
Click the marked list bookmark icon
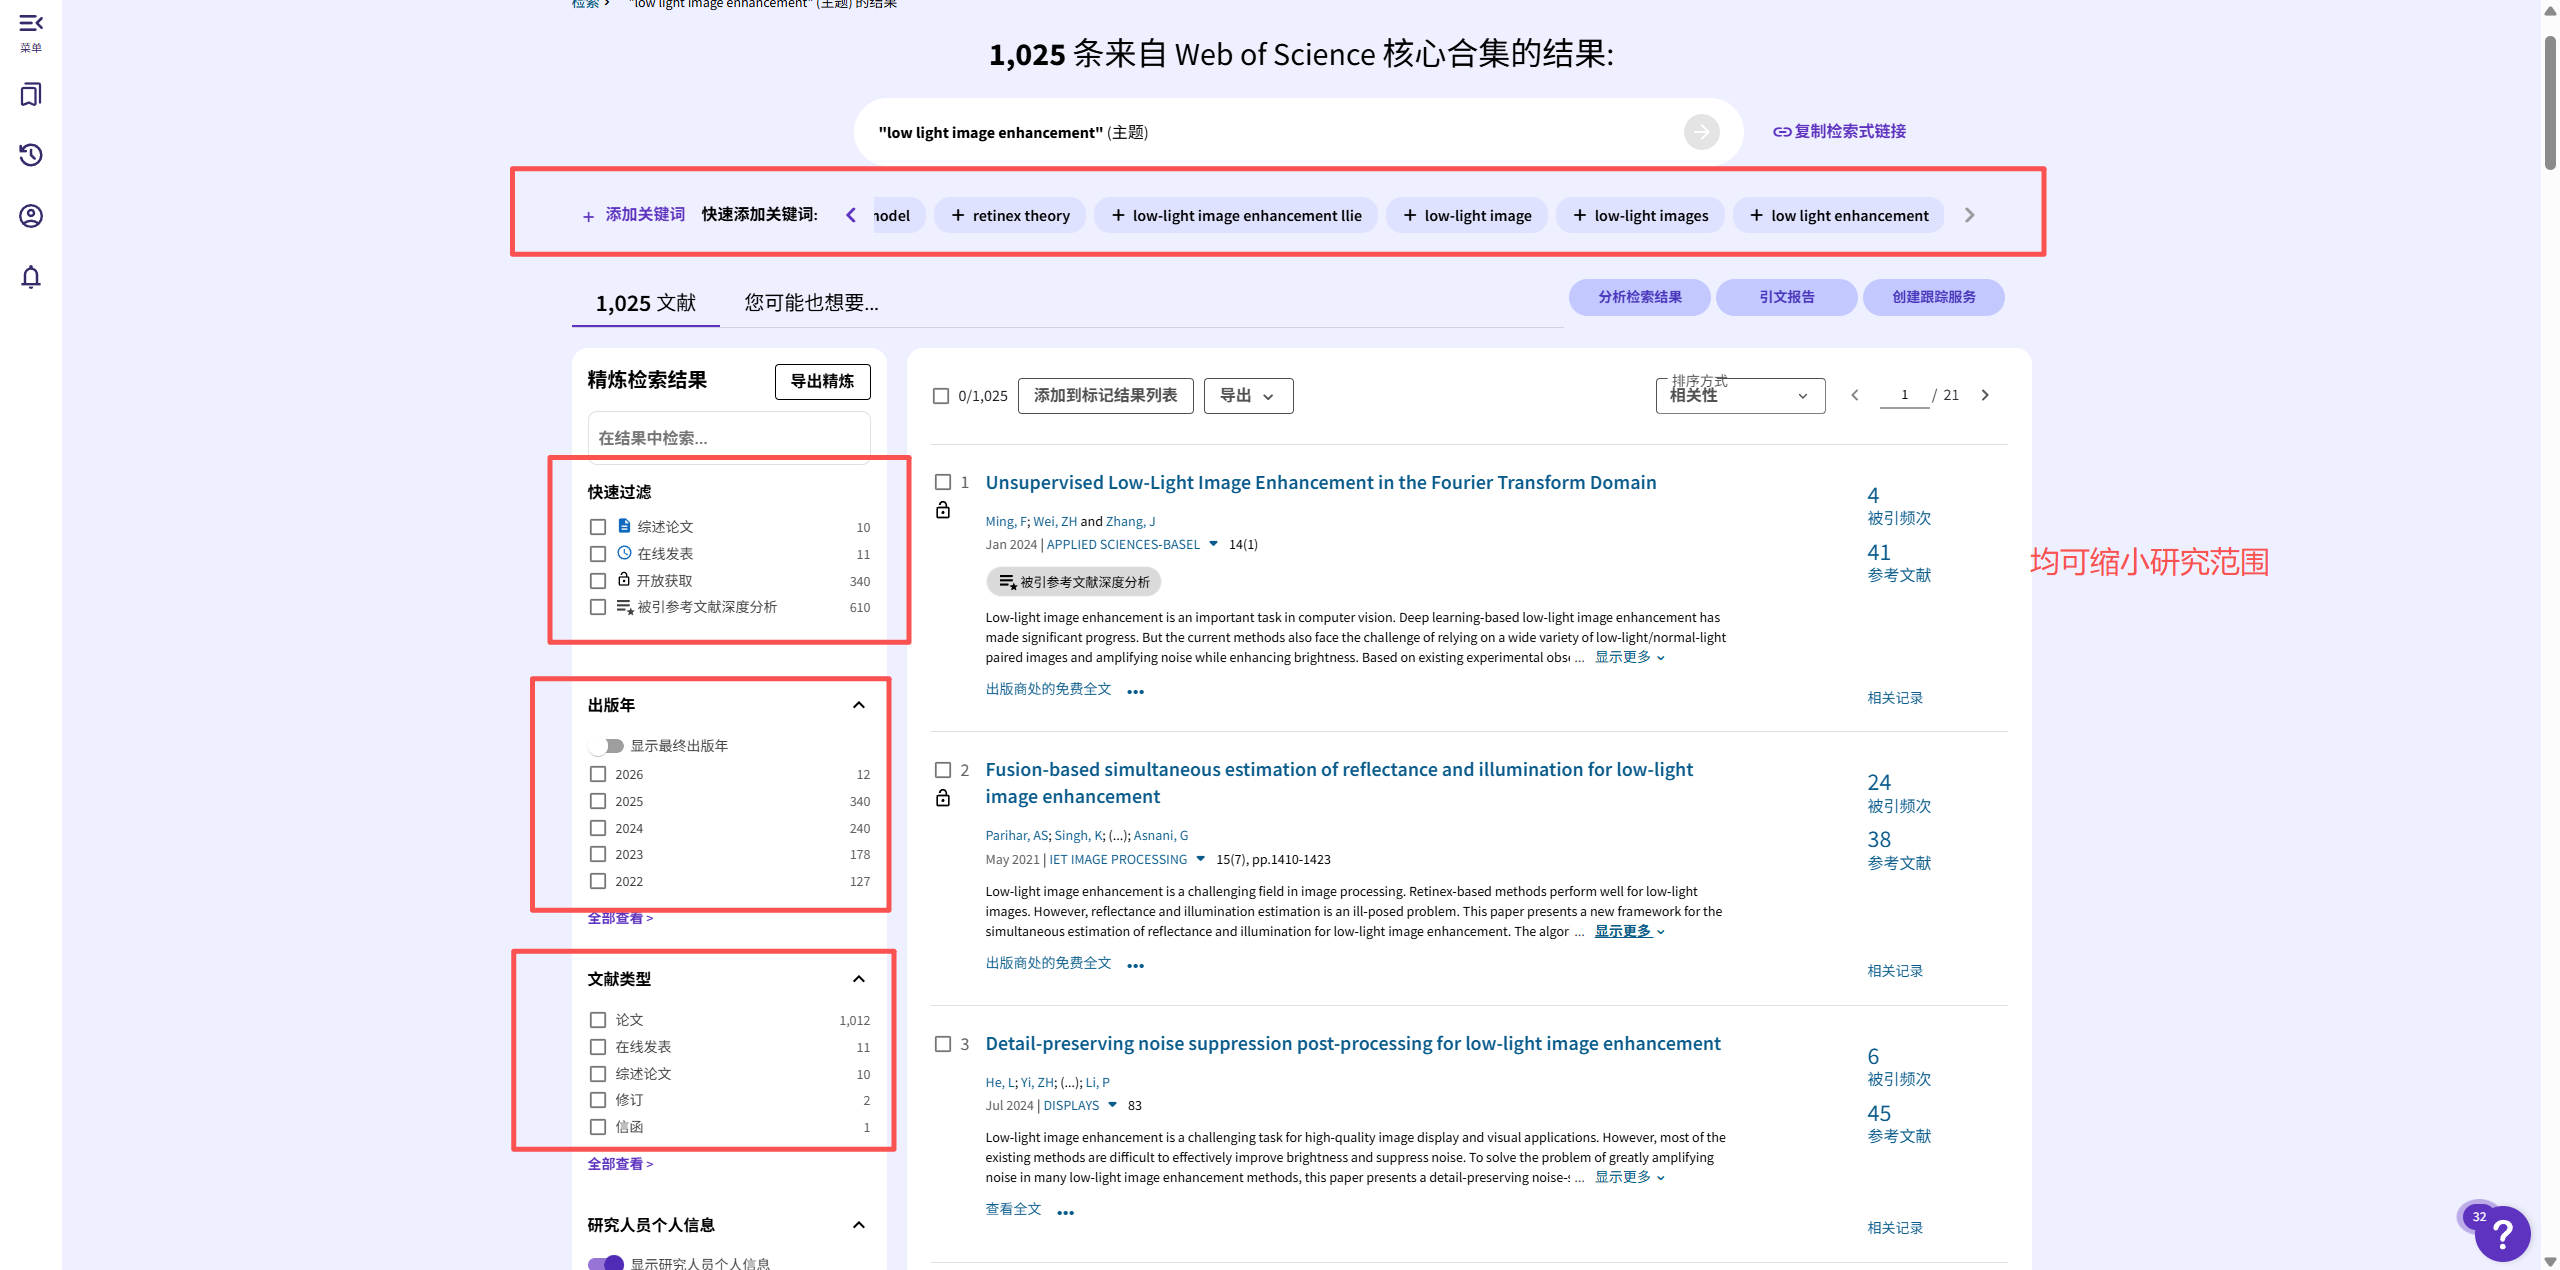point(31,95)
